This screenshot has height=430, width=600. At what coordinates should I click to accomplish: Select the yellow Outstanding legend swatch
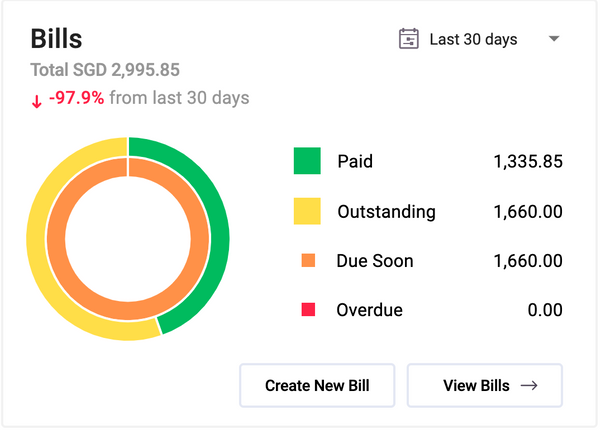tap(307, 211)
